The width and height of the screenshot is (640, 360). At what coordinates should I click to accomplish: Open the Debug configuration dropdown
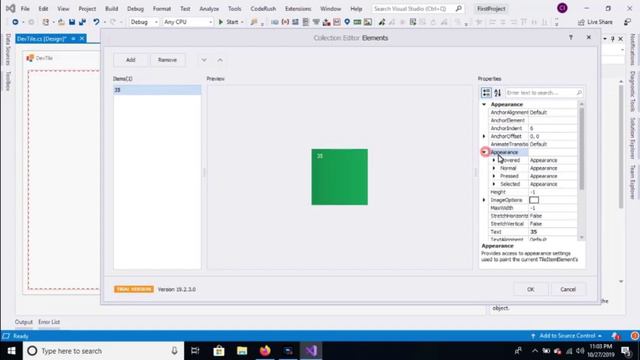point(144,22)
